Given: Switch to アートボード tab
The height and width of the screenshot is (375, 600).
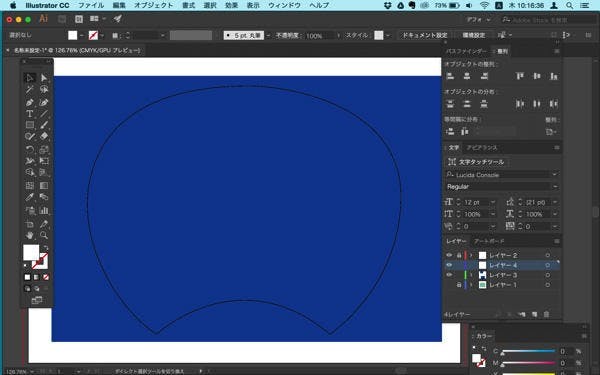Looking at the screenshot, I should pyautogui.click(x=489, y=241).
